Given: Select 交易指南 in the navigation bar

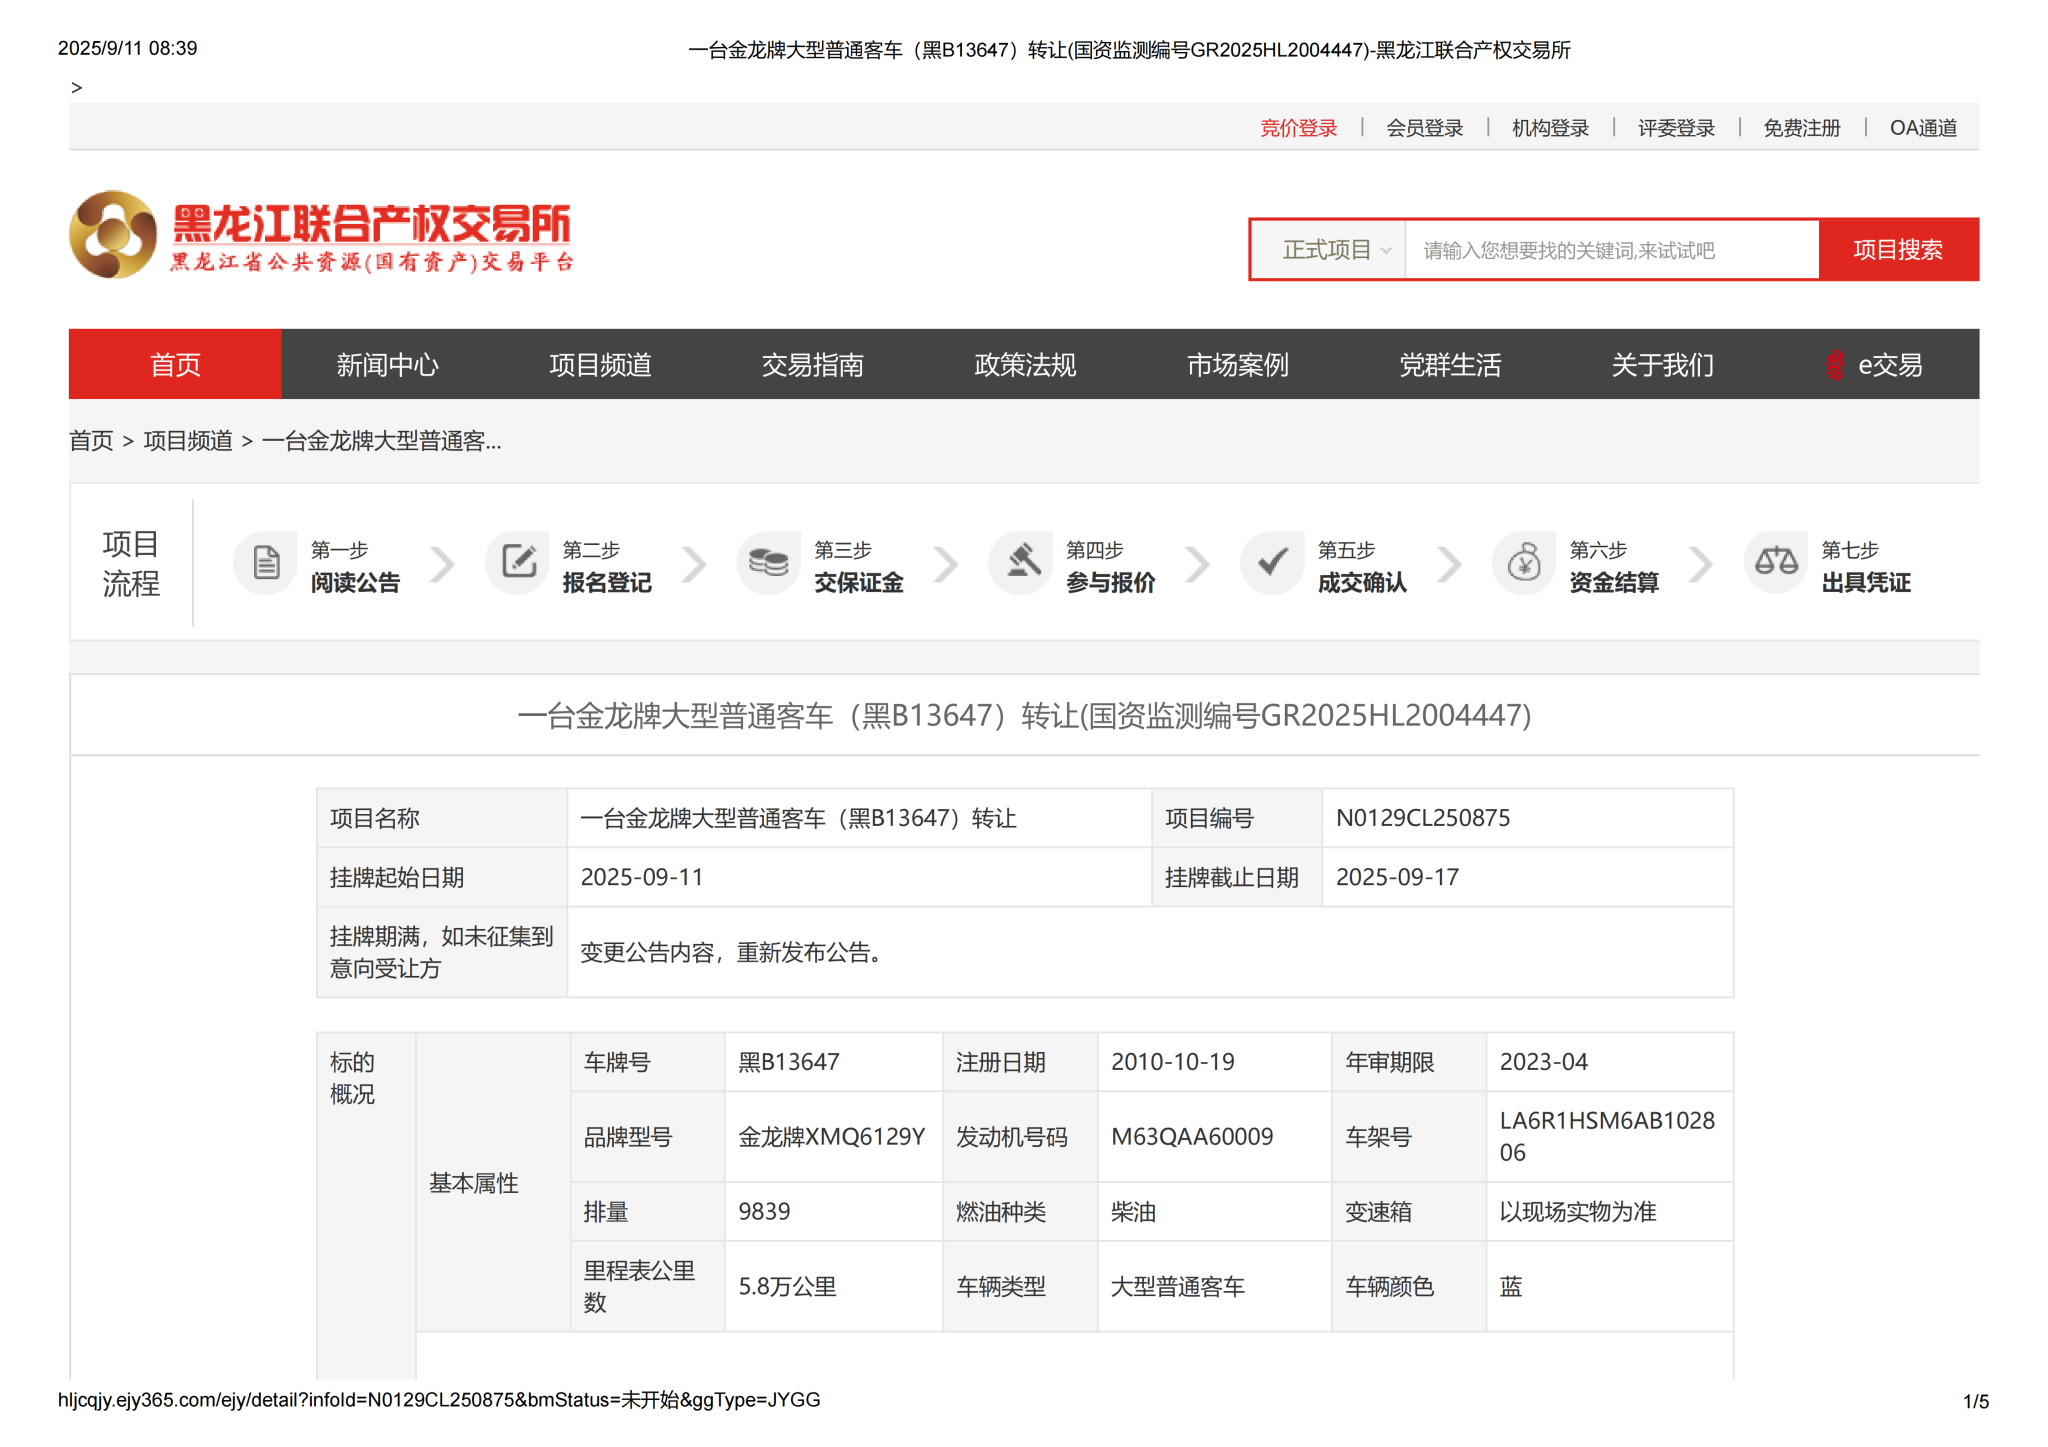Looking at the screenshot, I should 812,365.
